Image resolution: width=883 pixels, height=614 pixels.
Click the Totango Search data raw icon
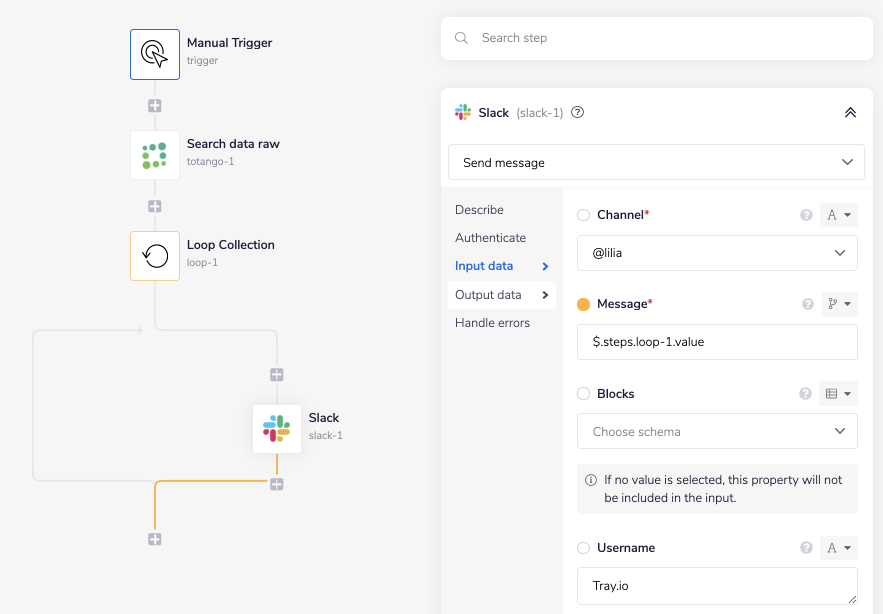point(155,155)
